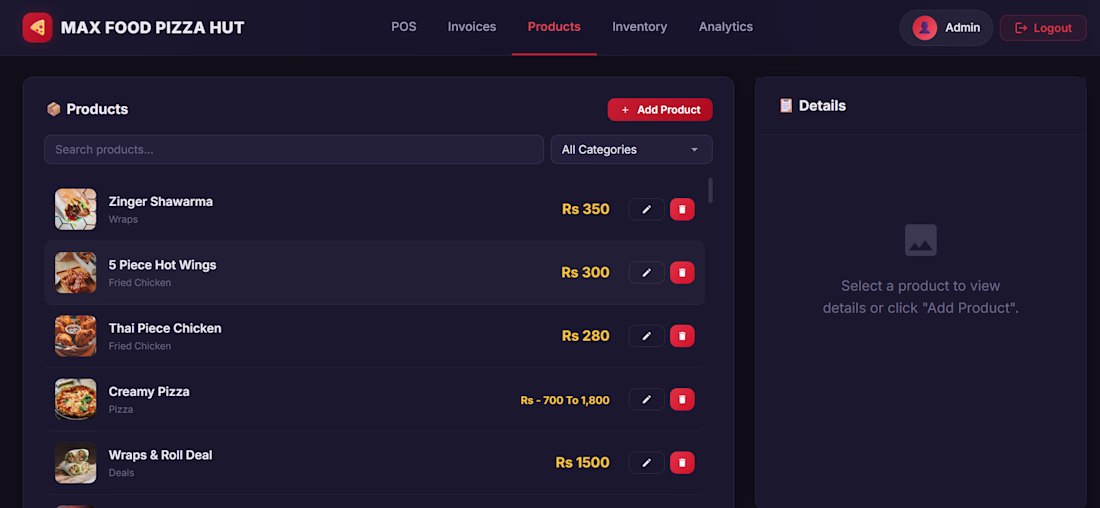Screen dimensions: 1100x508
Task: Click the Add Product button
Action: [x=660, y=109]
